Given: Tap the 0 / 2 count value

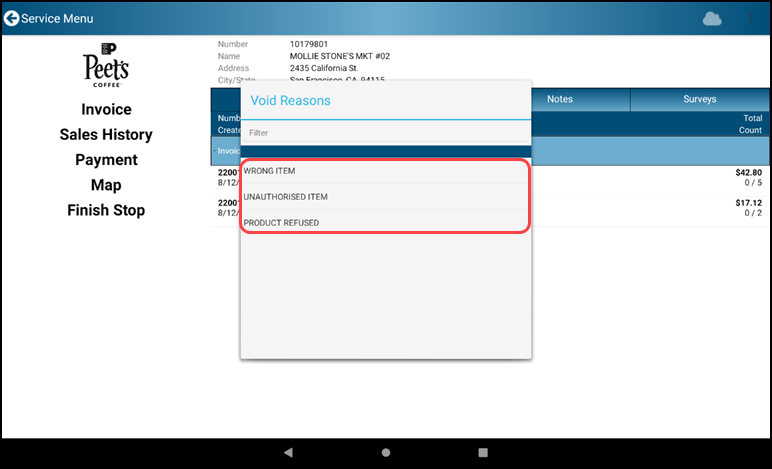Looking at the screenshot, I should click(753, 213).
